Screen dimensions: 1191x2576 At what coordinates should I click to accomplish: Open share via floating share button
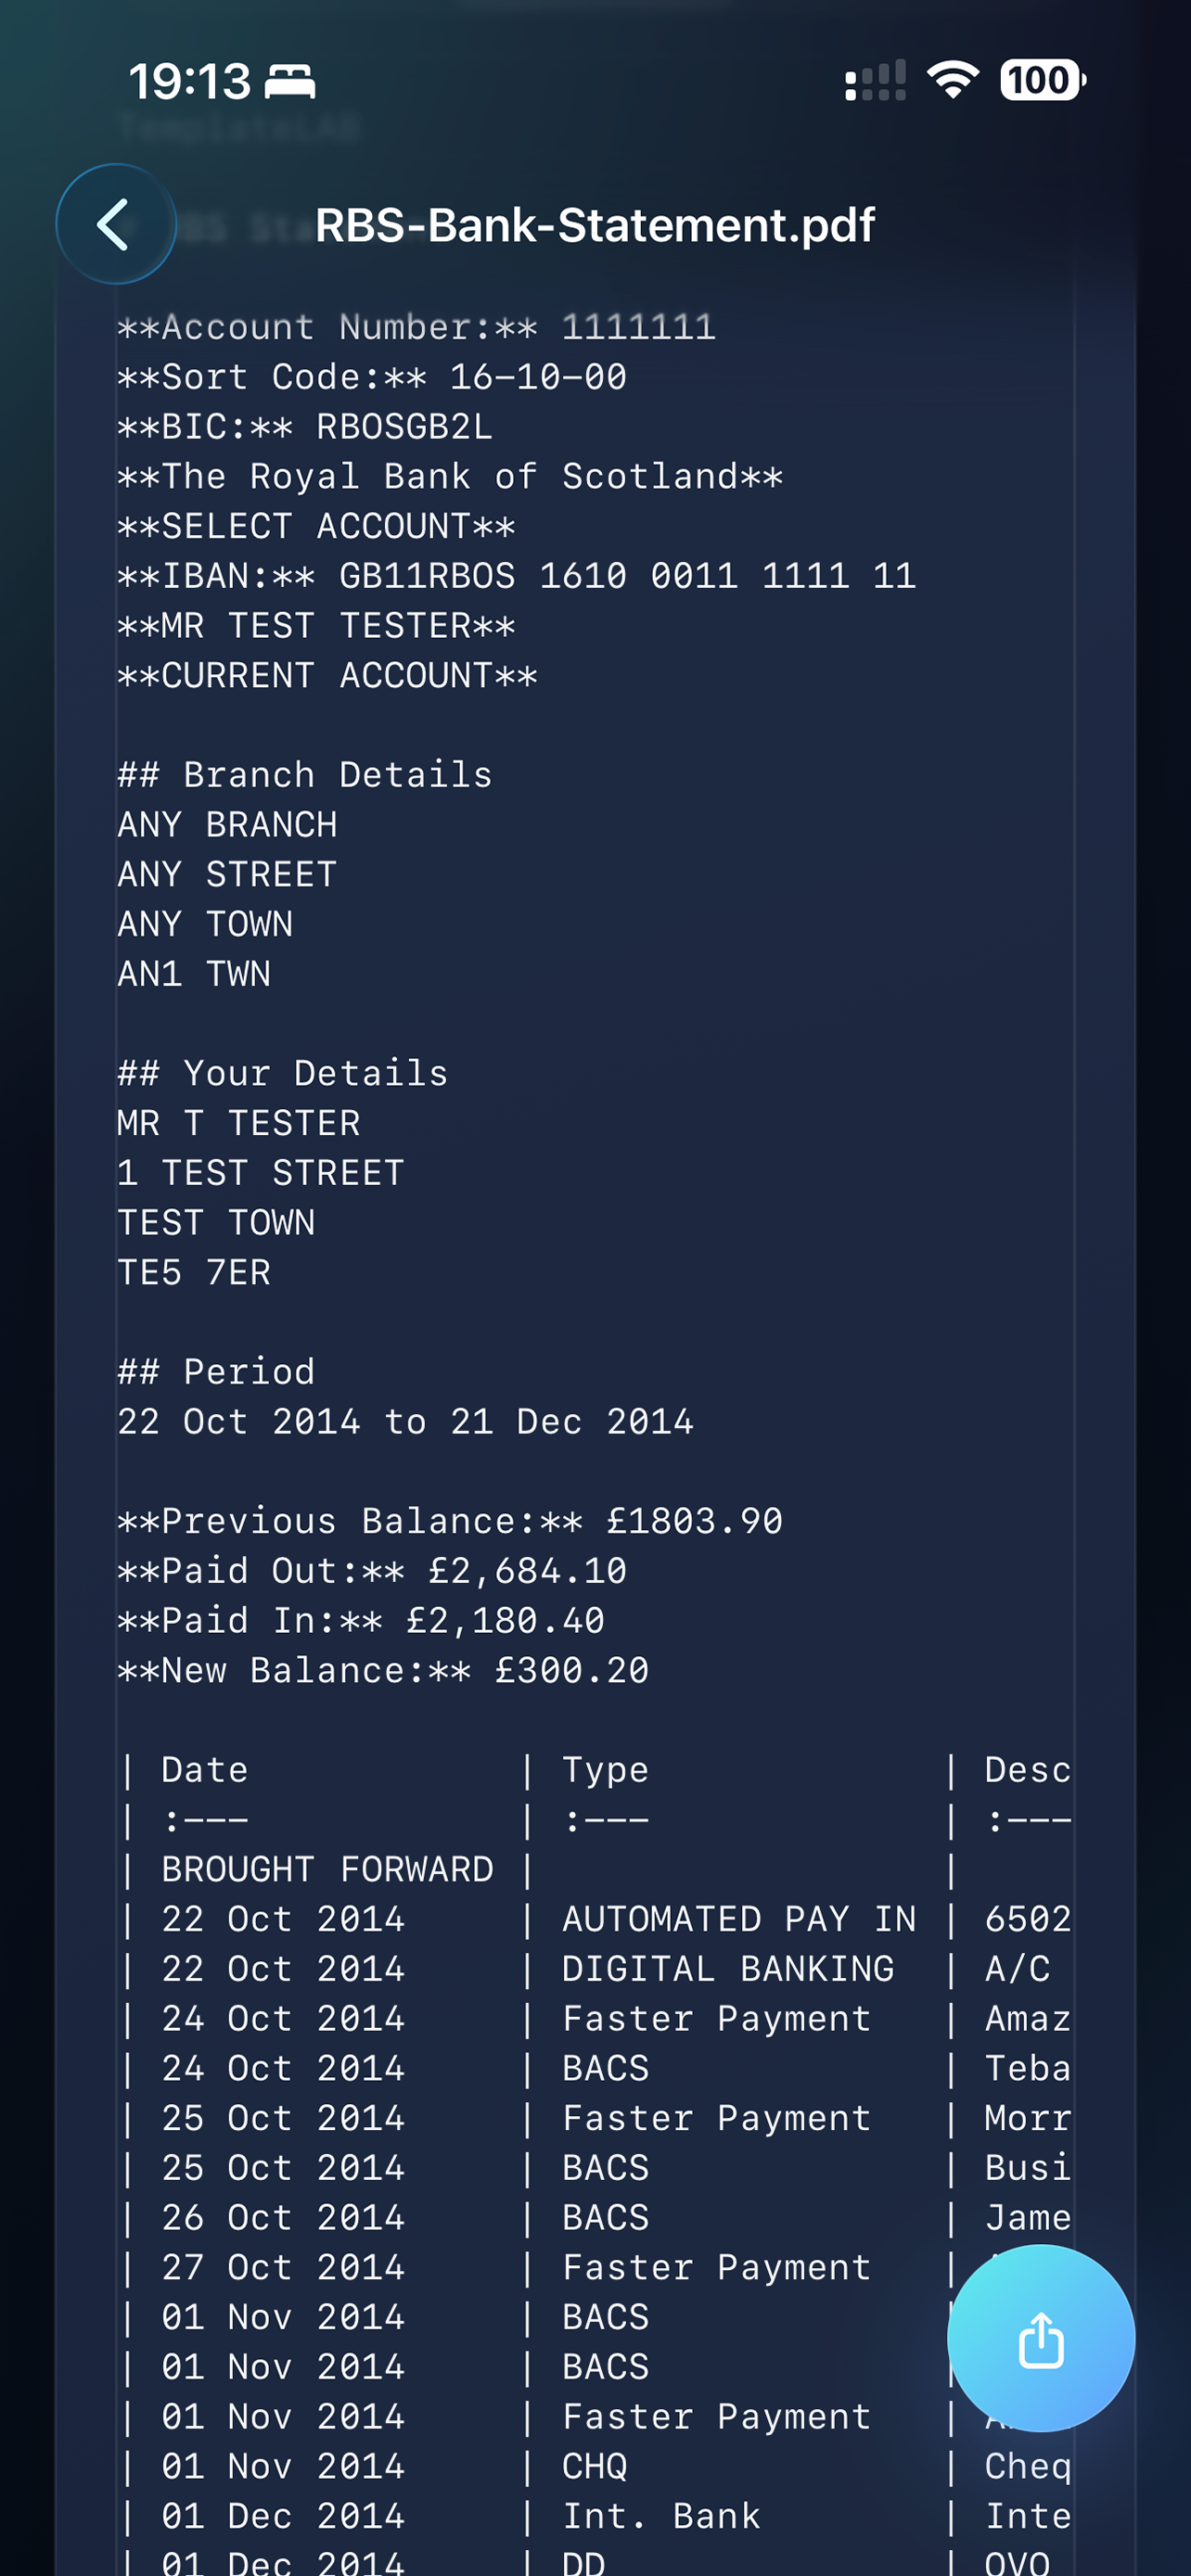pyautogui.click(x=1040, y=2339)
